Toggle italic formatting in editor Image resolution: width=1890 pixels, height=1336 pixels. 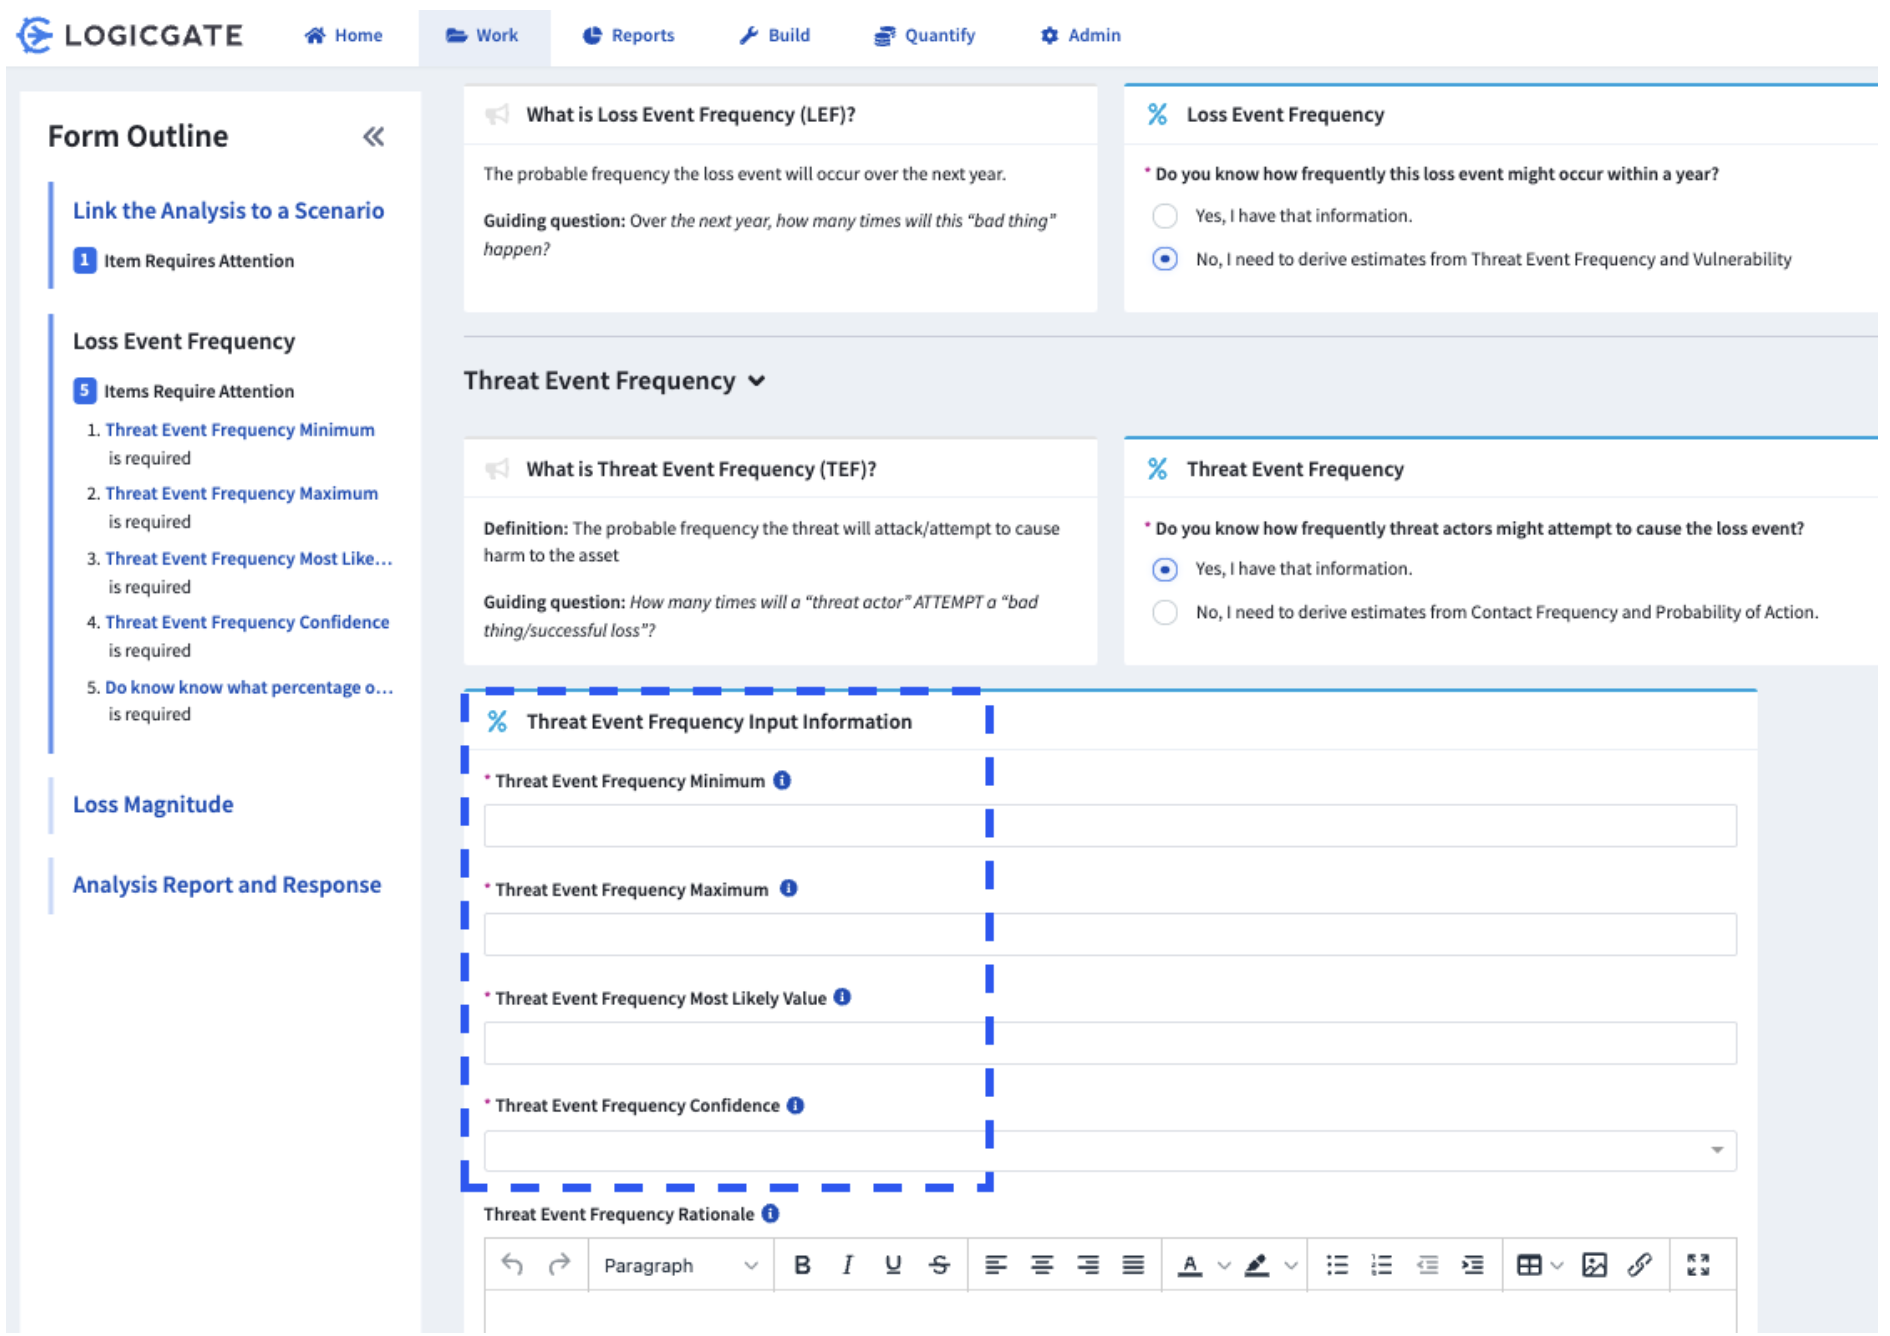(x=847, y=1265)
